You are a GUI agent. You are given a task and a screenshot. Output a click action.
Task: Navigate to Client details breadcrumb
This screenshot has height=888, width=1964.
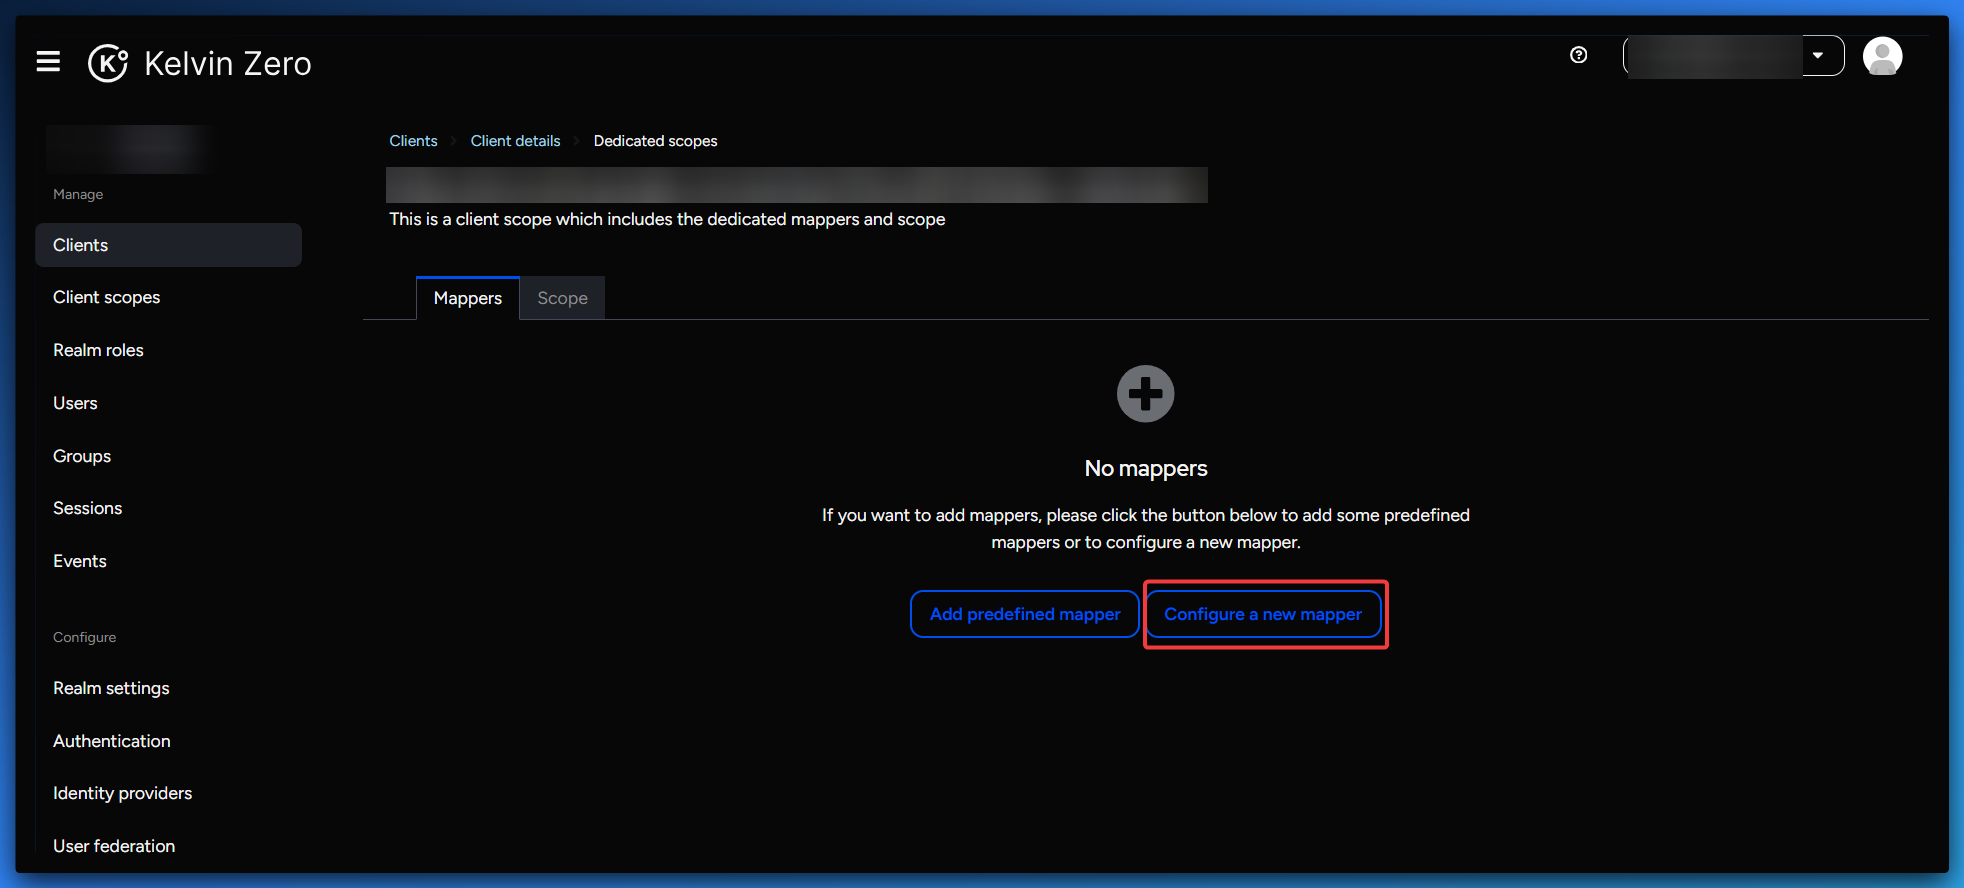[x=515, y=141]
